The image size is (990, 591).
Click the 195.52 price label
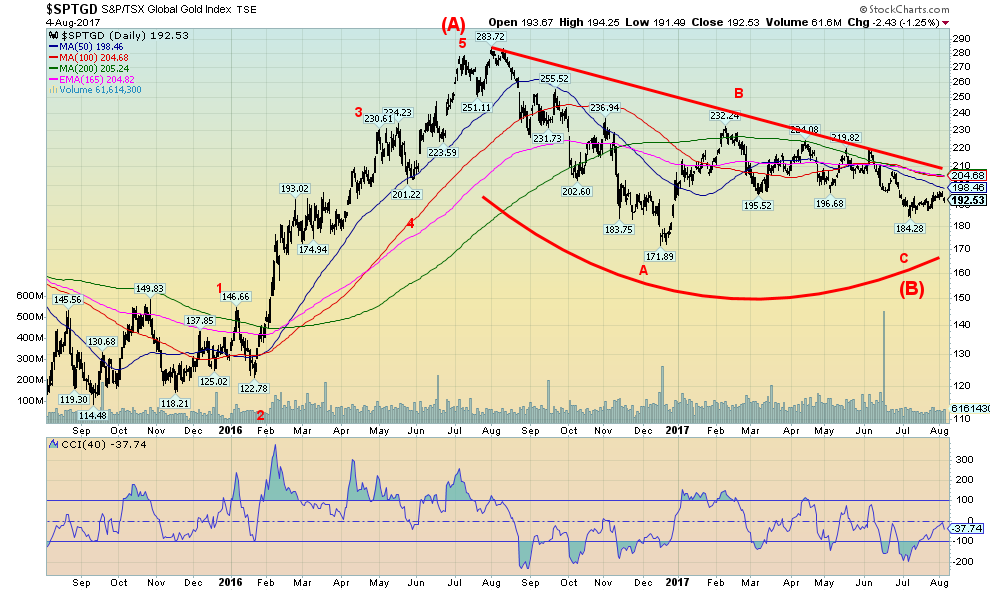758,205
